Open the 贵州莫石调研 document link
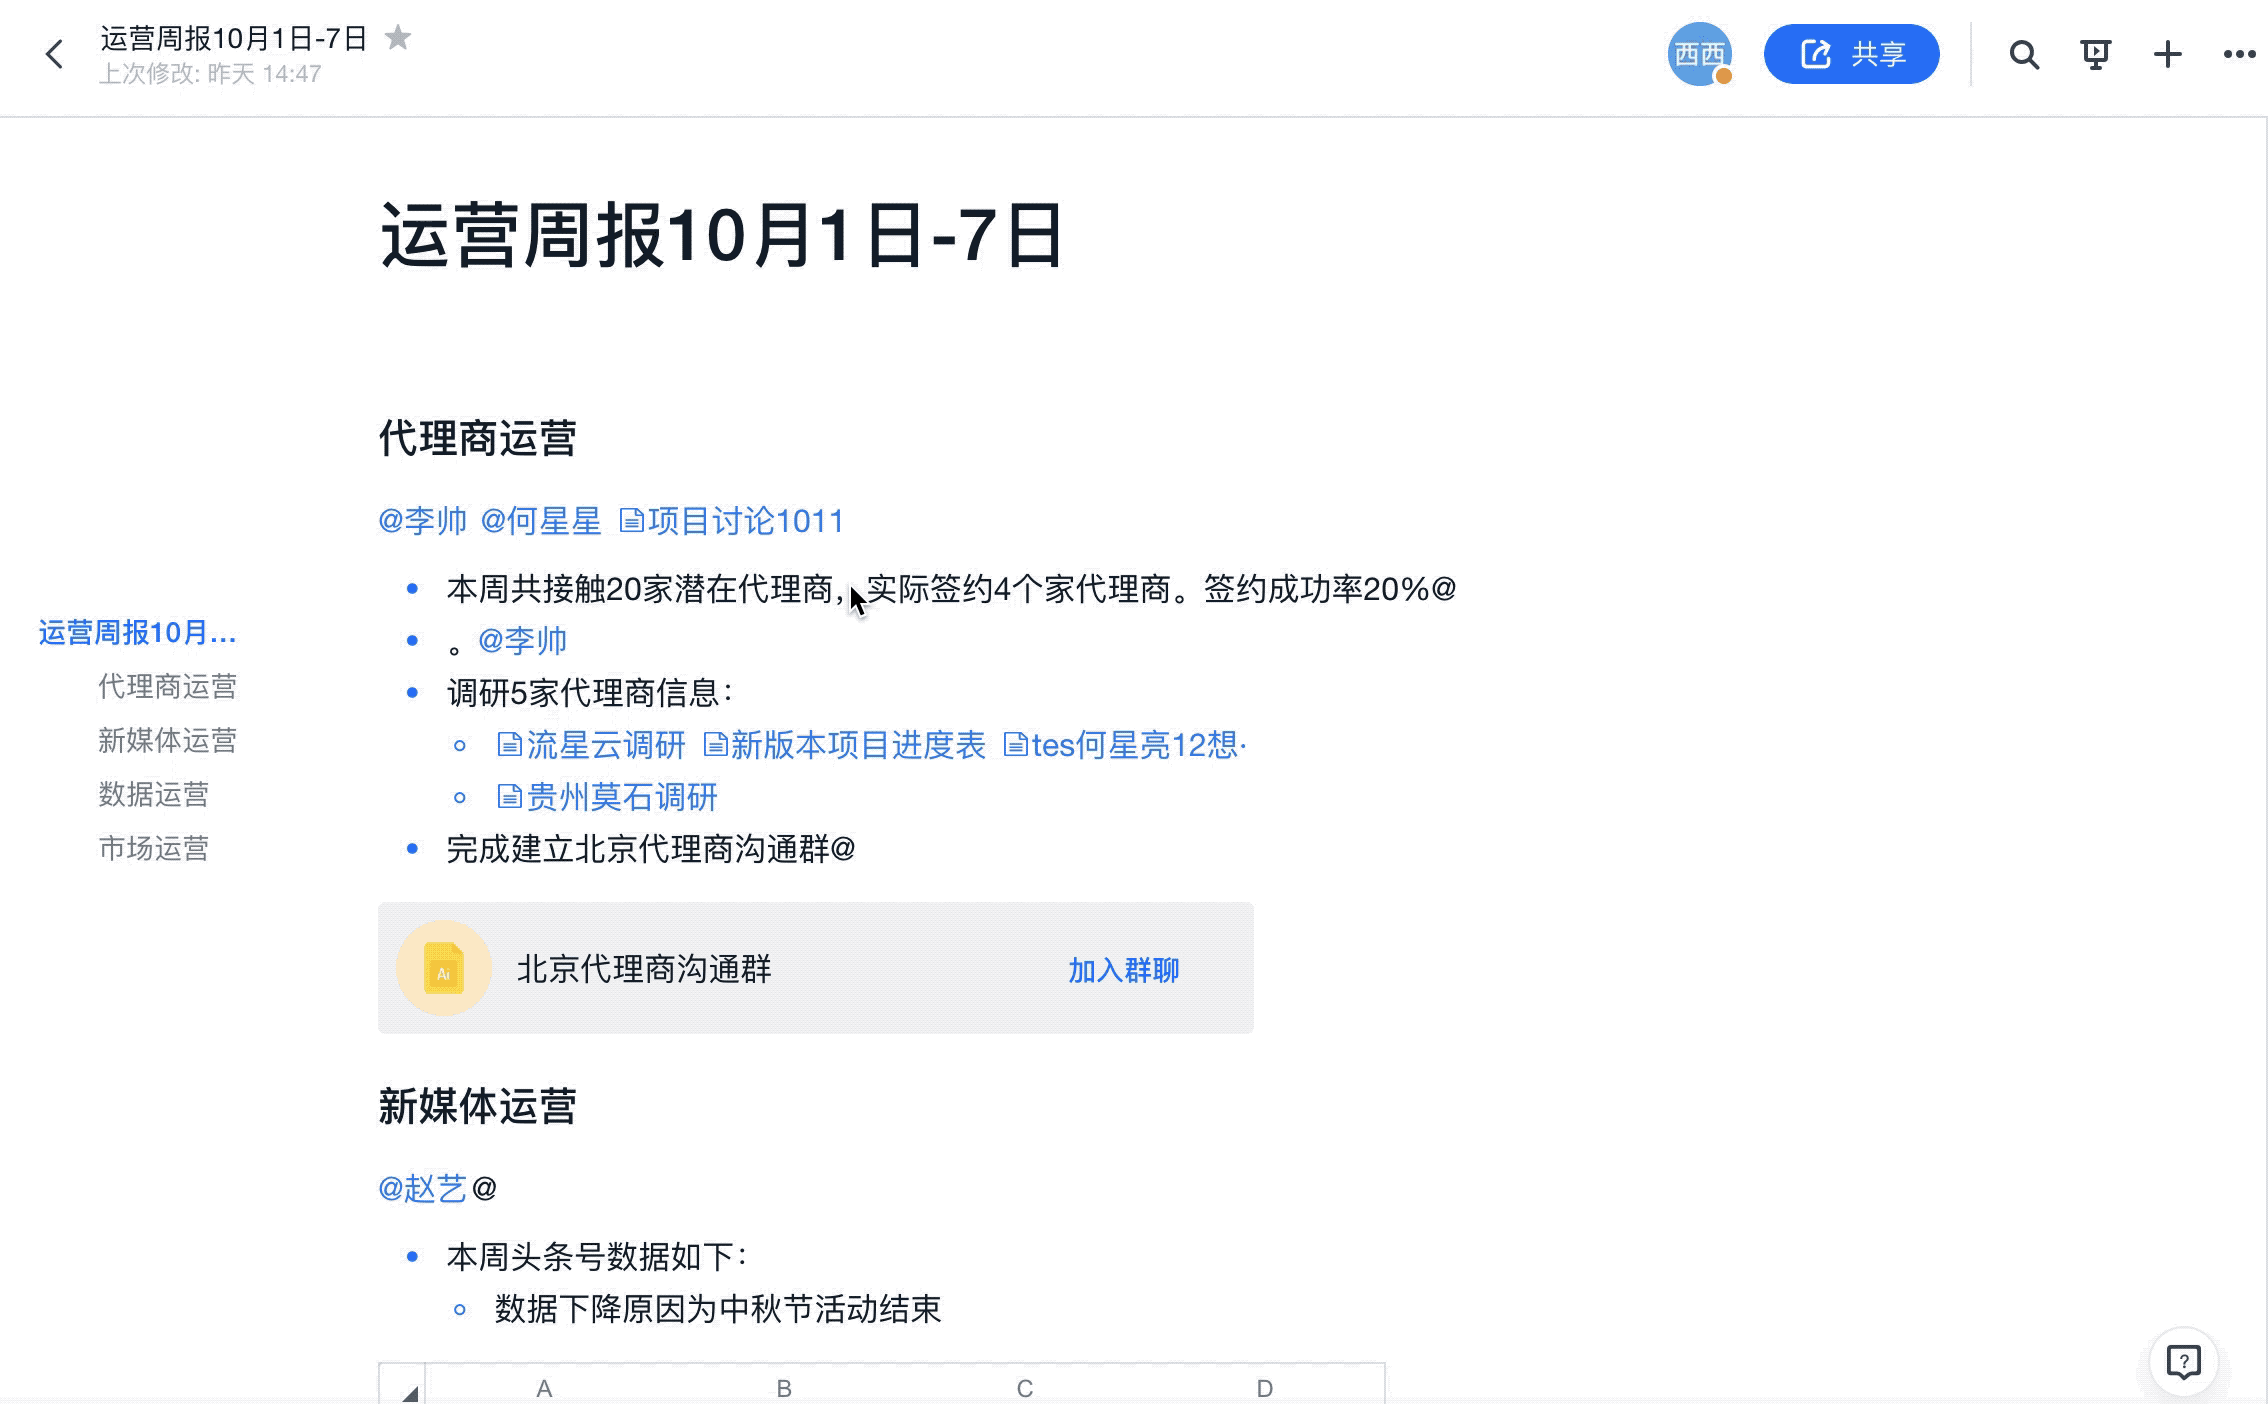2268x1404 pixels. (x=607, y=797)
